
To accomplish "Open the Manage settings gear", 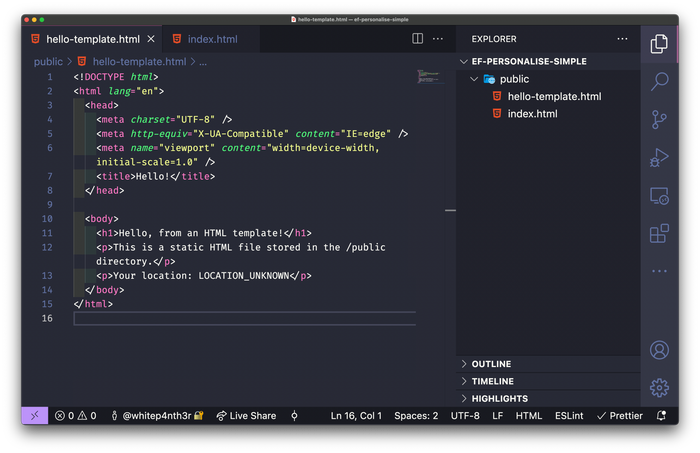I will click(659, 387).
